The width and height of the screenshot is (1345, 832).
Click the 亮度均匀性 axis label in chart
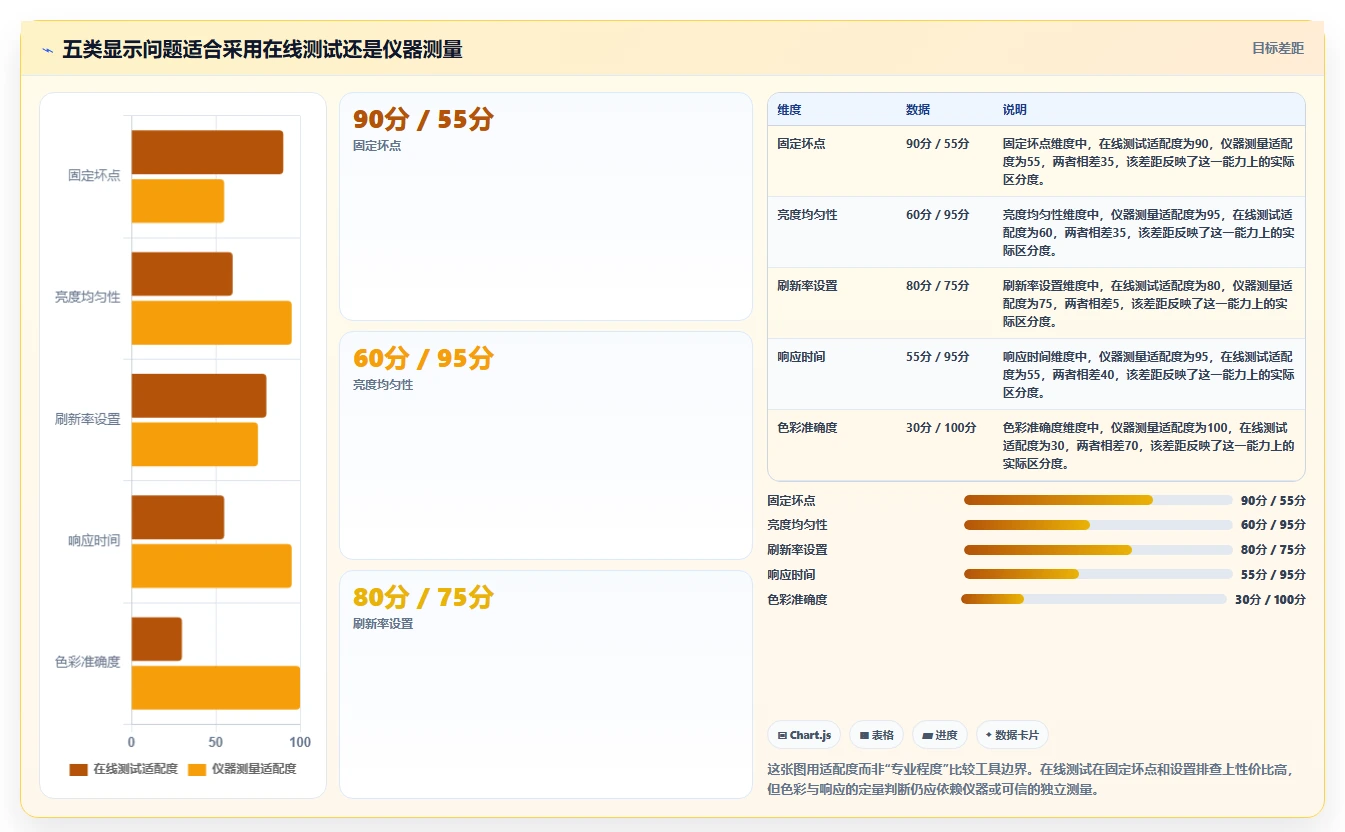88,298
